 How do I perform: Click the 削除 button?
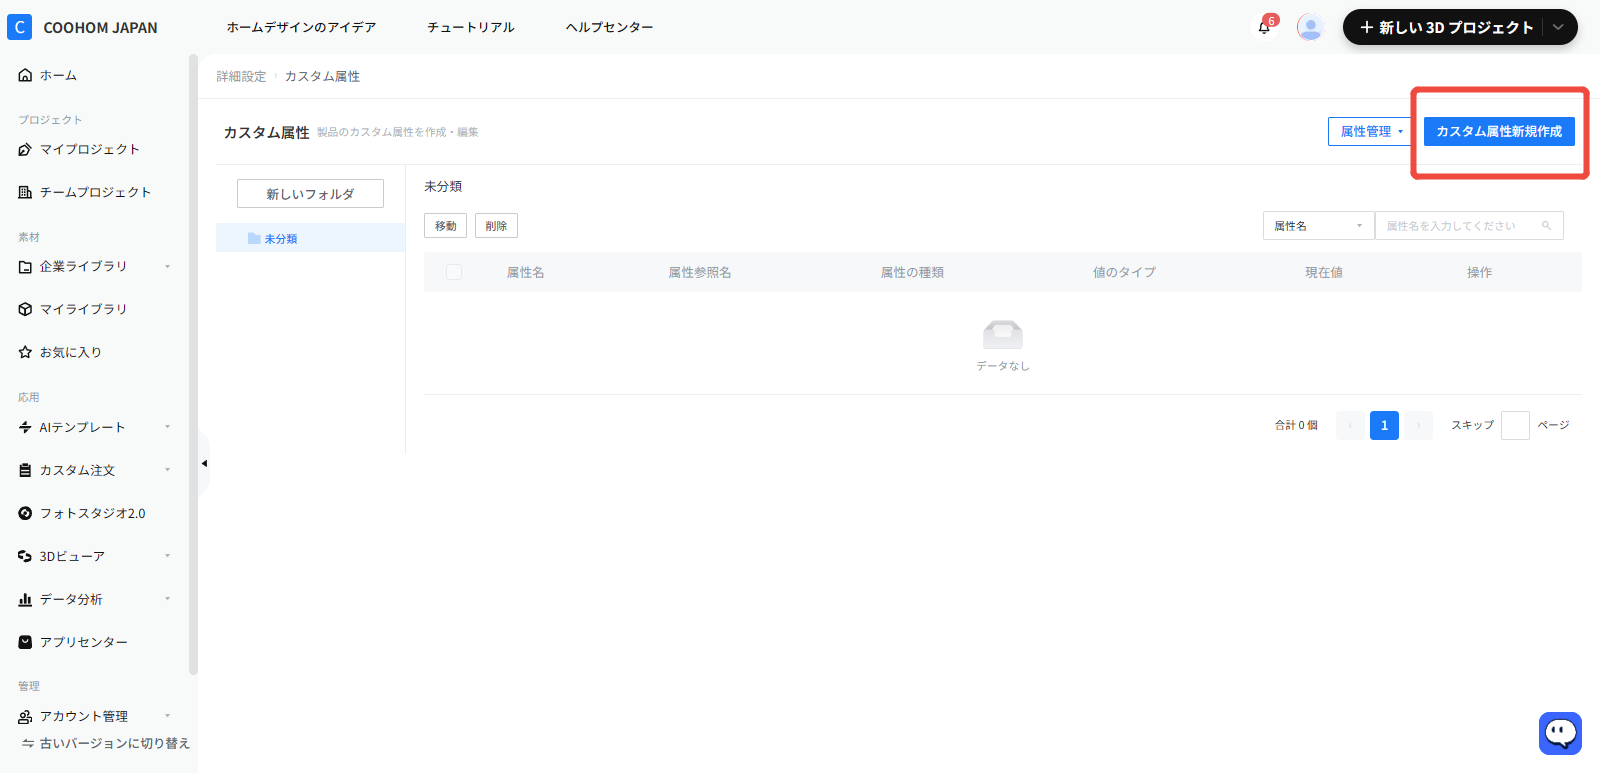(x=496, y=226)
